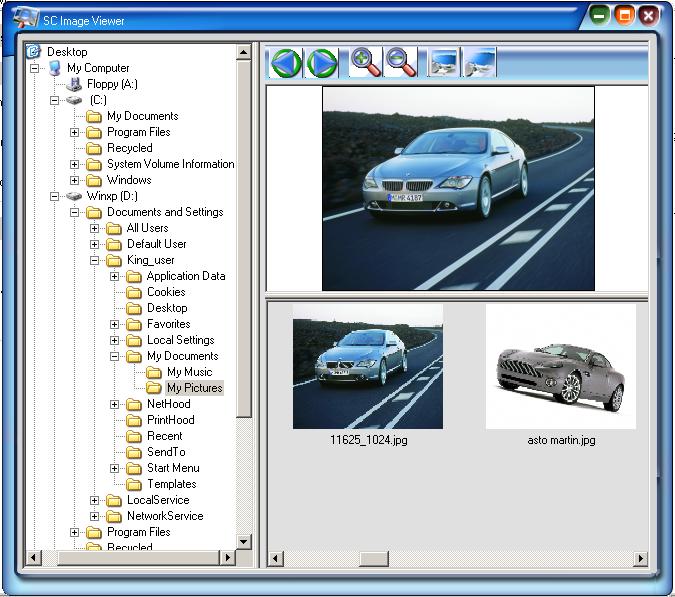Select the Winxp (D:) drive icon
Image resolution: width=675 pixels, height=597 pixels.
pyautogui.click(x=74, y=196)
